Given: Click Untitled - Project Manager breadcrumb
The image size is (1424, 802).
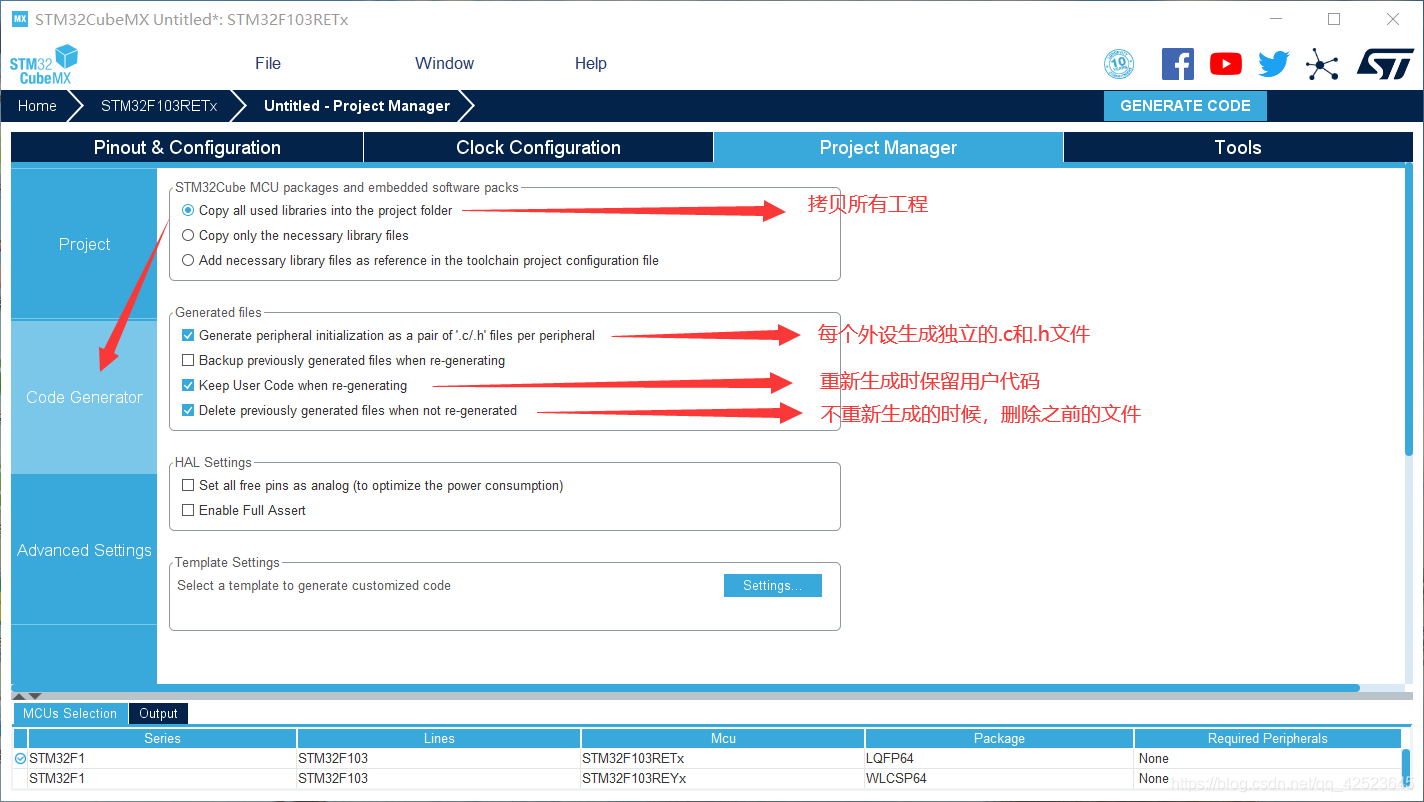Looking at the screenshot, I should (357, 106).
